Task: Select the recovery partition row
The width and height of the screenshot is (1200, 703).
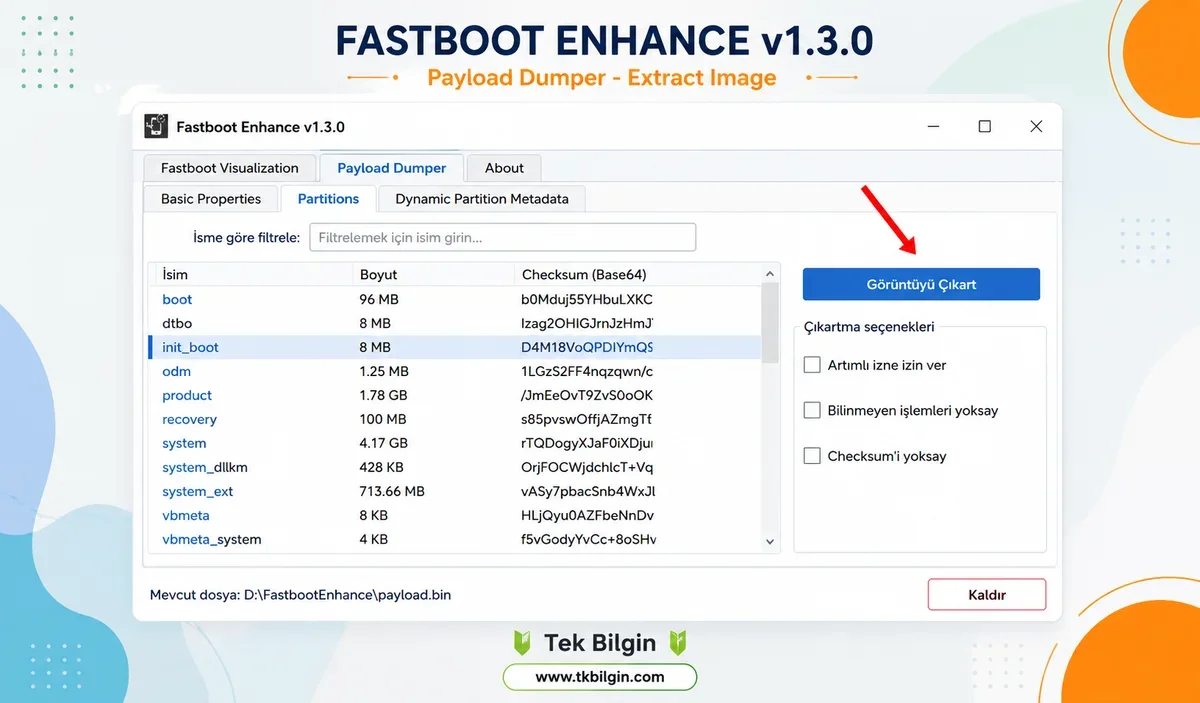Action: click(455, 419)
